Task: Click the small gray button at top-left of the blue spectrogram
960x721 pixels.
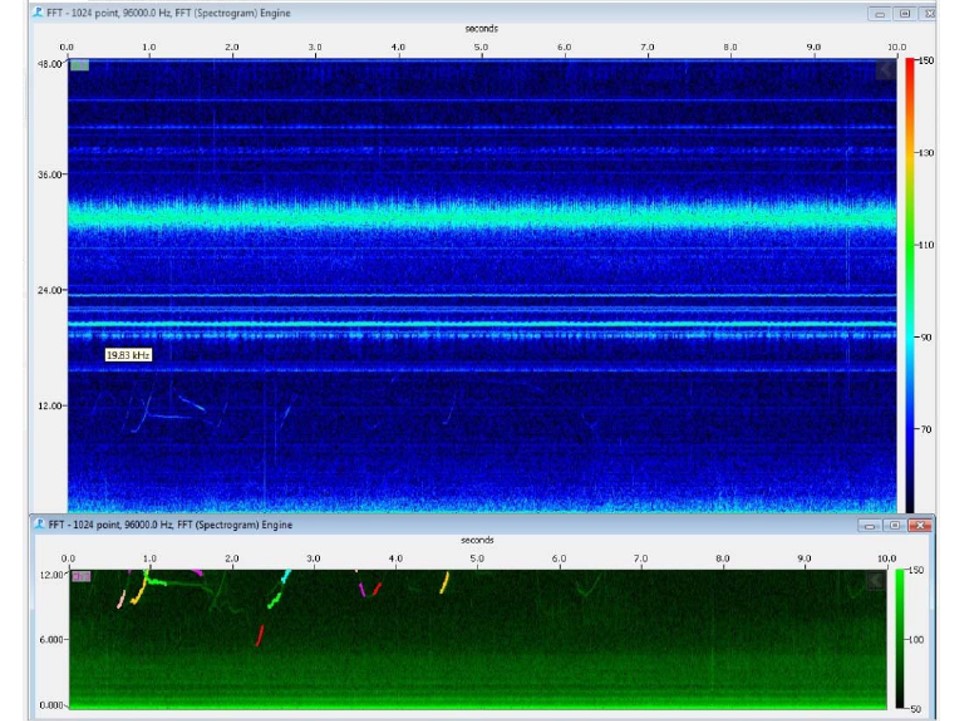Action: [79, 65]
